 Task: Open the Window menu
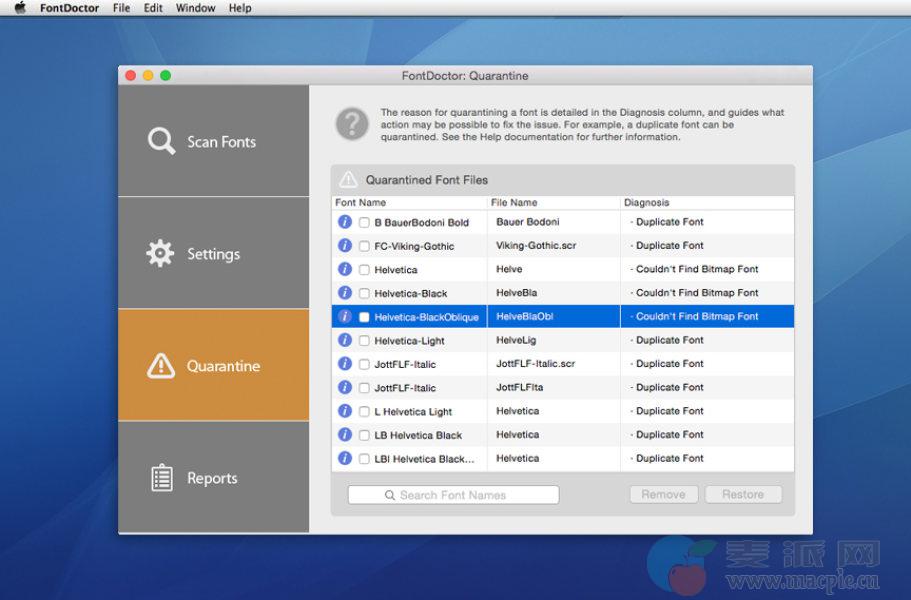[x=195, y=8]
